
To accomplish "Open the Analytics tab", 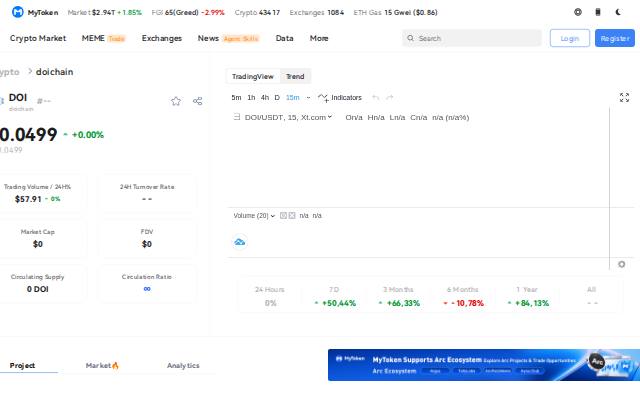I will pos(183,365).
